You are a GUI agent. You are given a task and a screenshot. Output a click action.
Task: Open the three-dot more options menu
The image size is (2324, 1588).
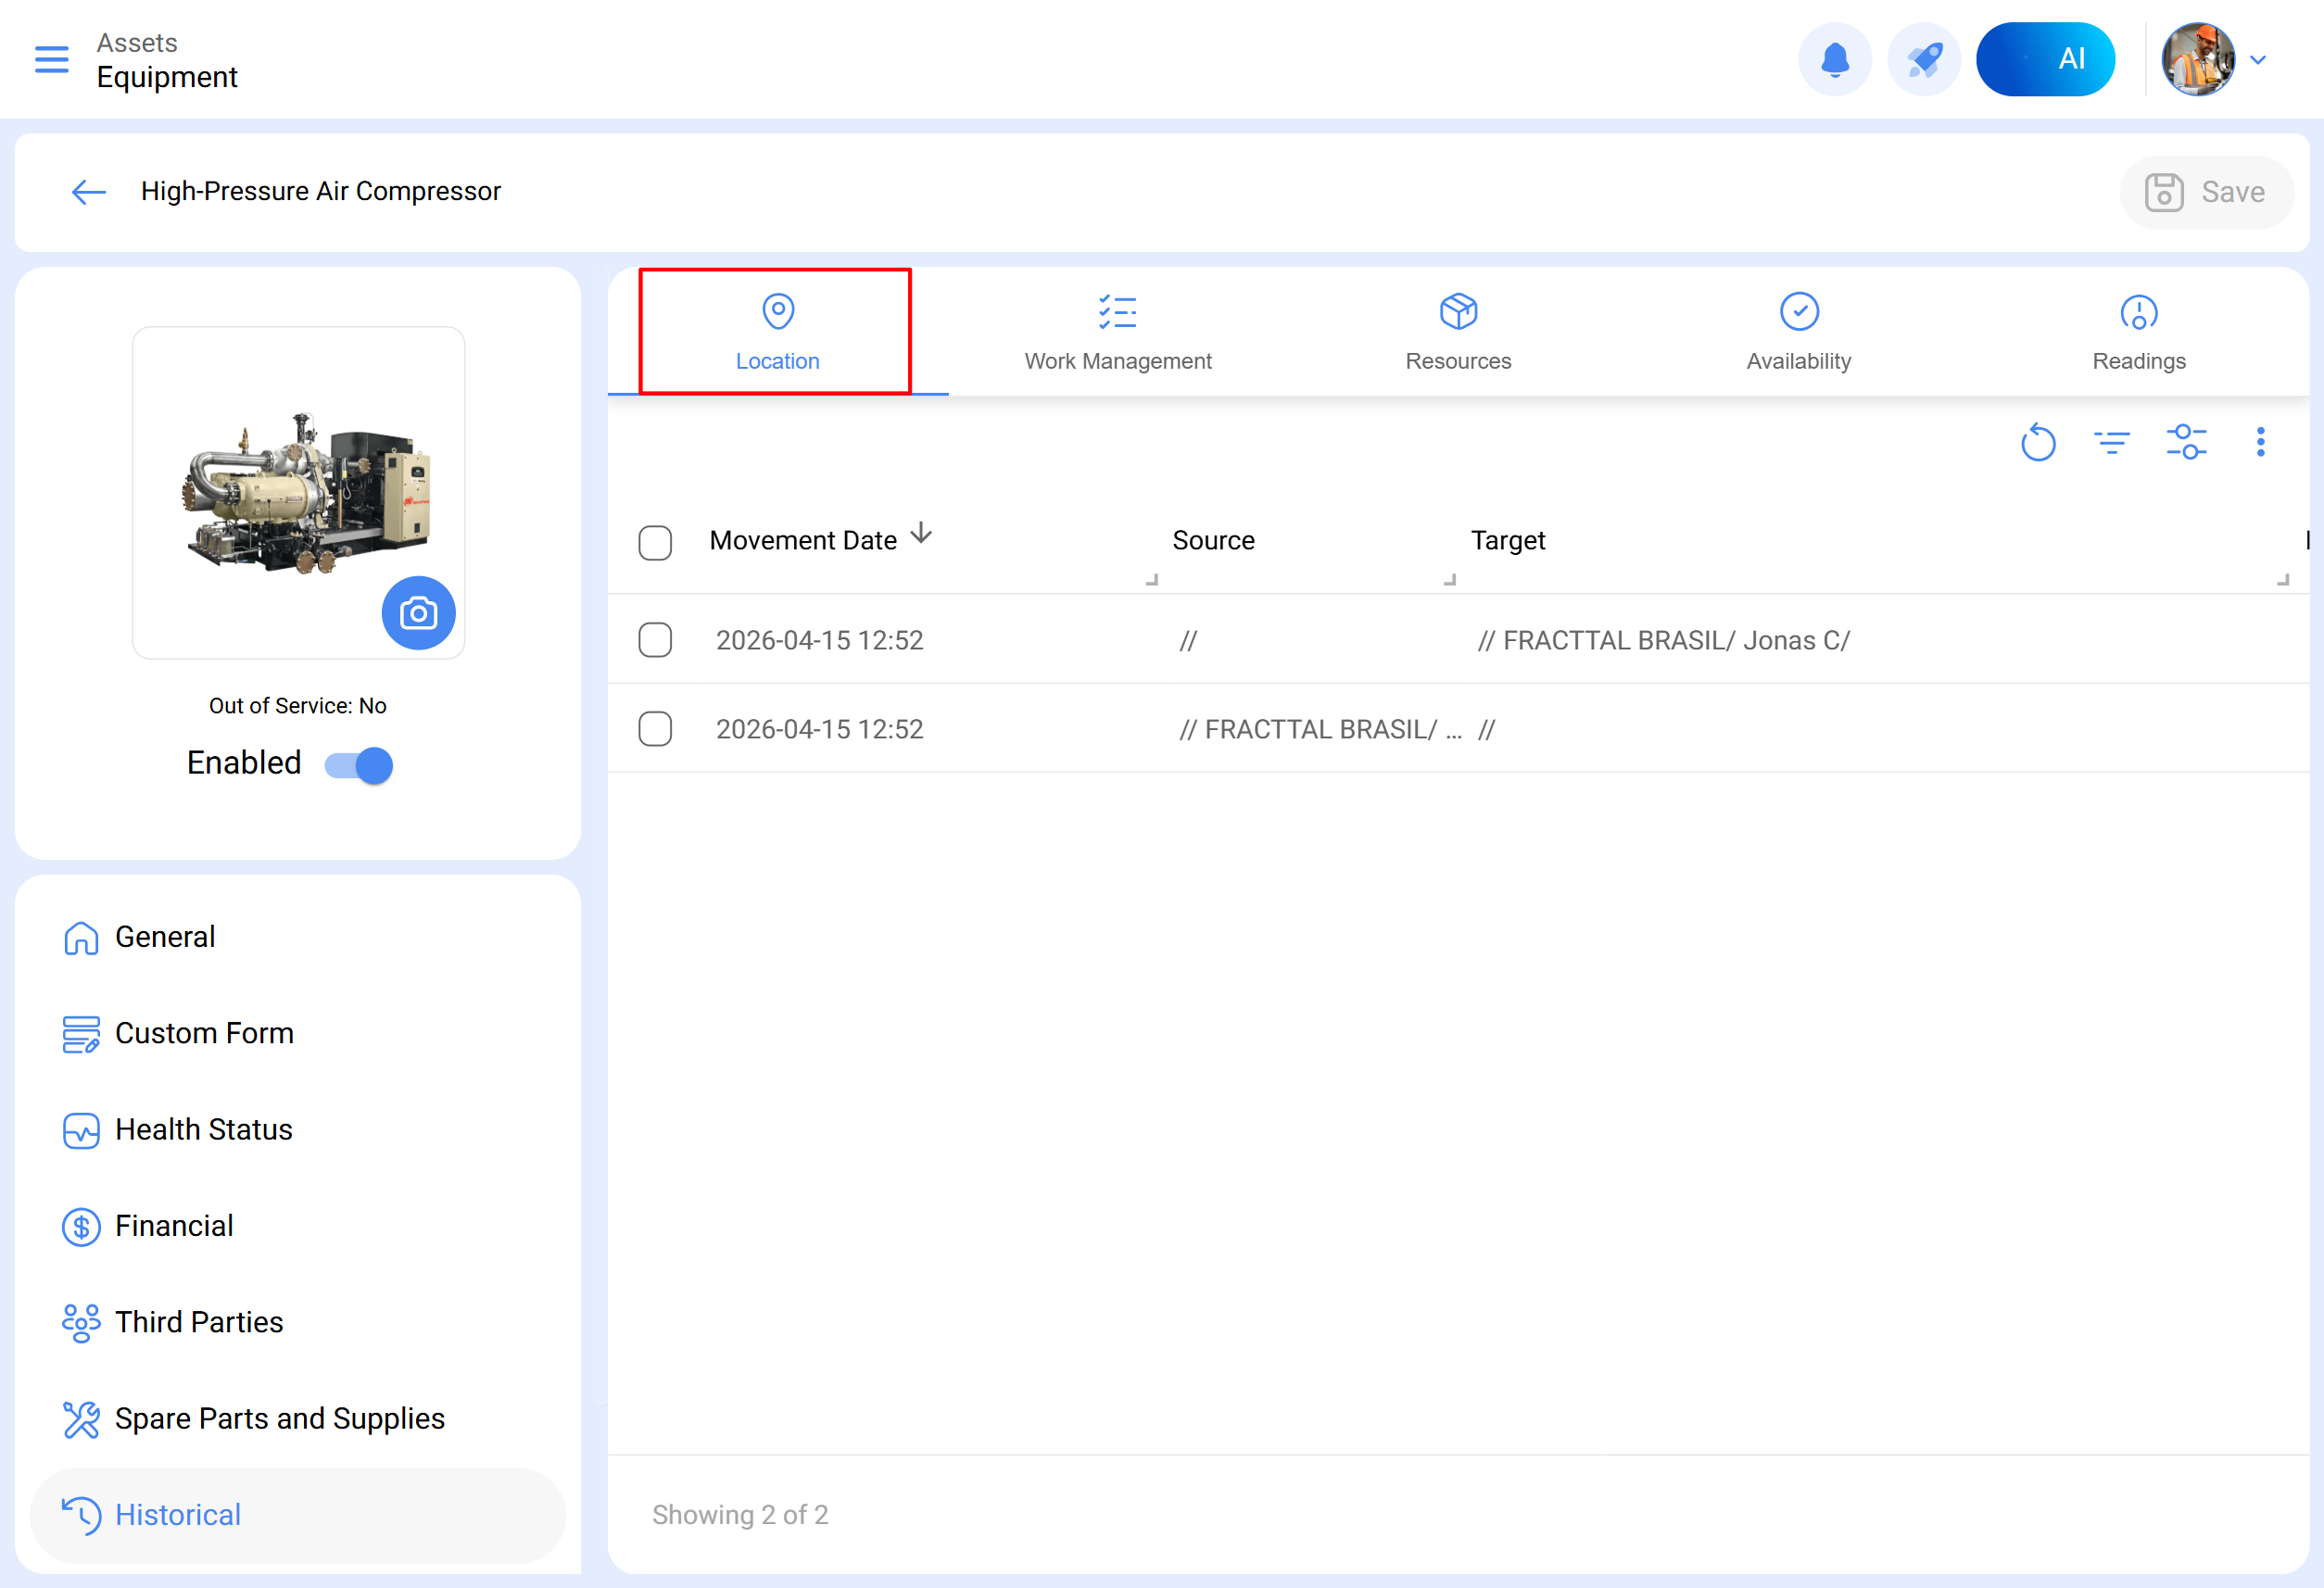2260,442
